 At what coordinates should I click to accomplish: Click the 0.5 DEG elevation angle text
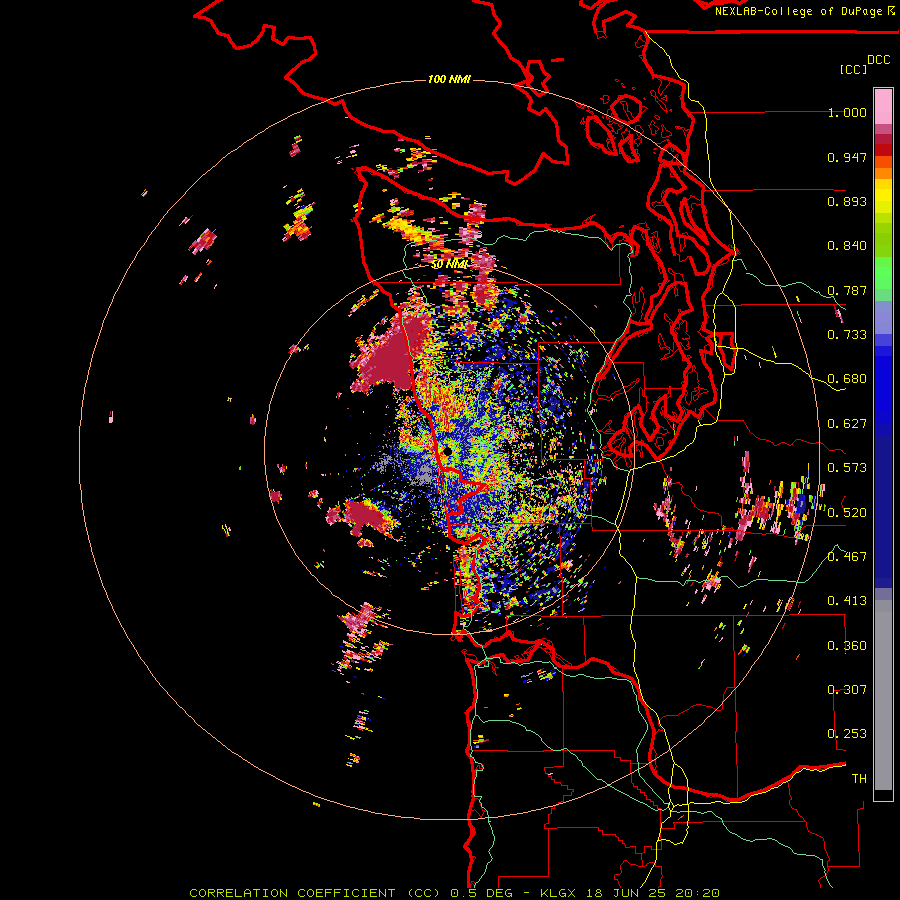pyautogui.click(x=482, y=893)
